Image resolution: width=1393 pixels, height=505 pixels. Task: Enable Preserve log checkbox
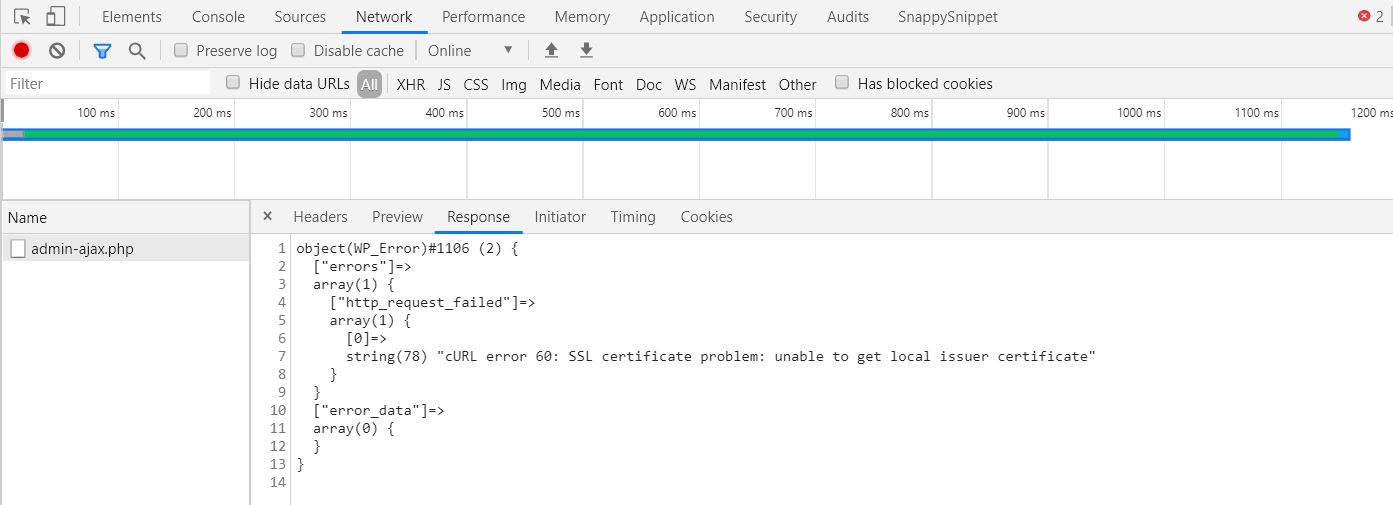[x=181, y=50]
